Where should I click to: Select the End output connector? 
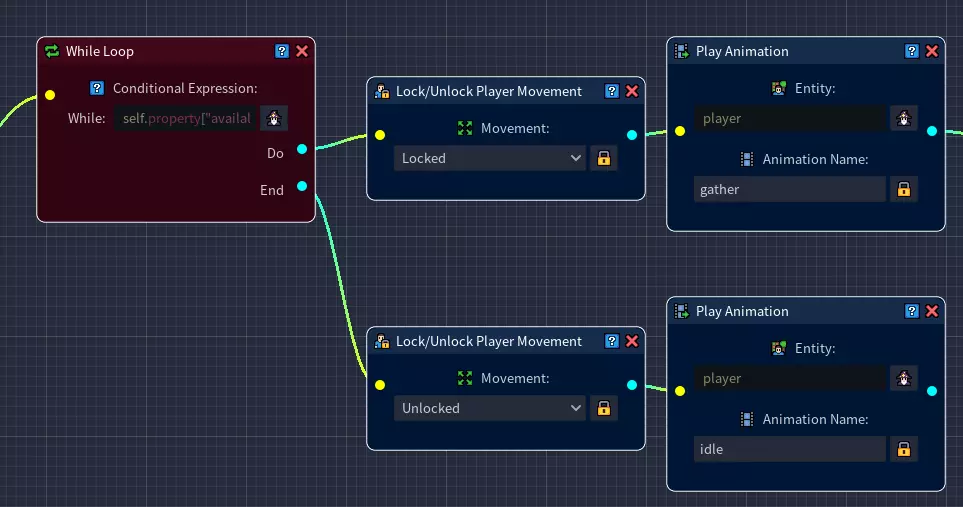(302, 186)
